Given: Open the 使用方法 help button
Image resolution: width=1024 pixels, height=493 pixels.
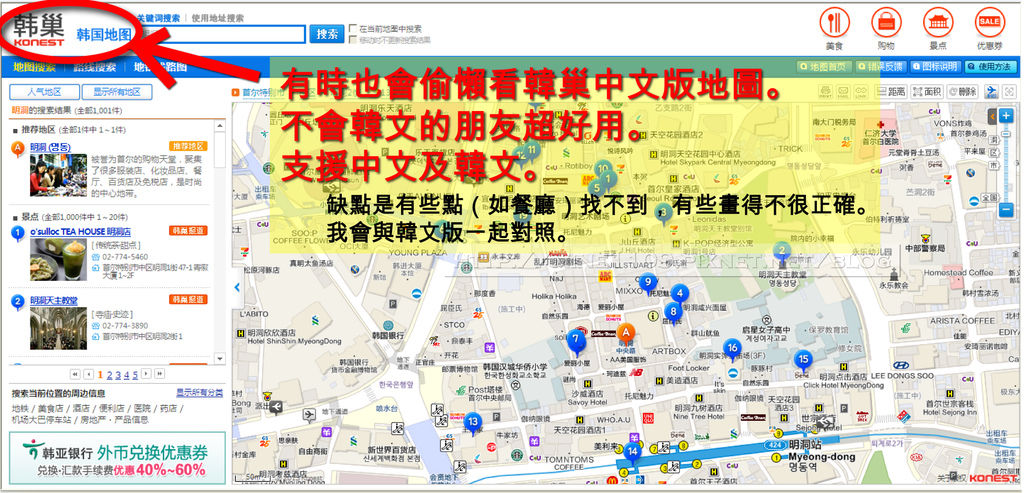Looking at the screenshot, I should (989, 67).
